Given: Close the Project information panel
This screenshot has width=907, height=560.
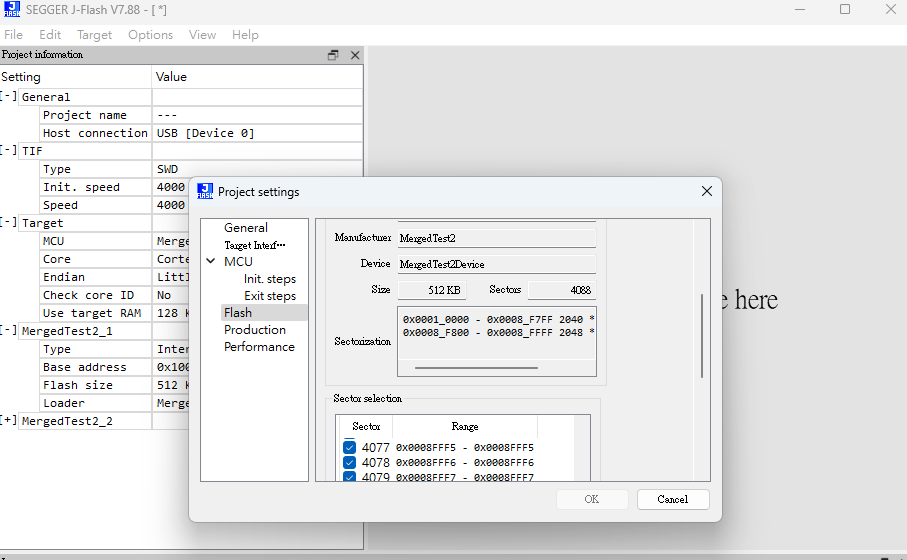Looking at the screenshot, I should [355, 55].
